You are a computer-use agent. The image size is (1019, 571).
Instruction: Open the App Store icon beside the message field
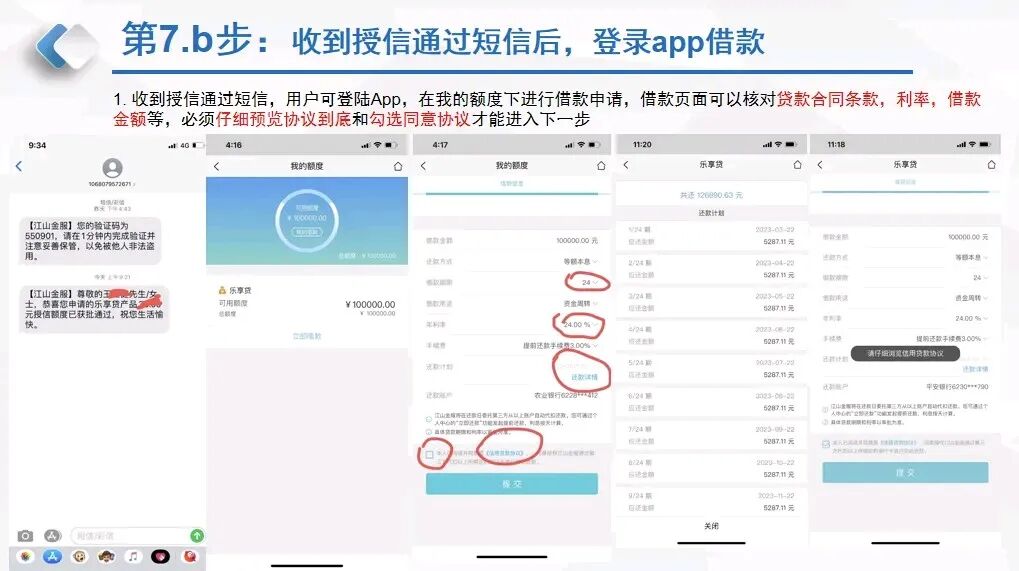(52, 536)
